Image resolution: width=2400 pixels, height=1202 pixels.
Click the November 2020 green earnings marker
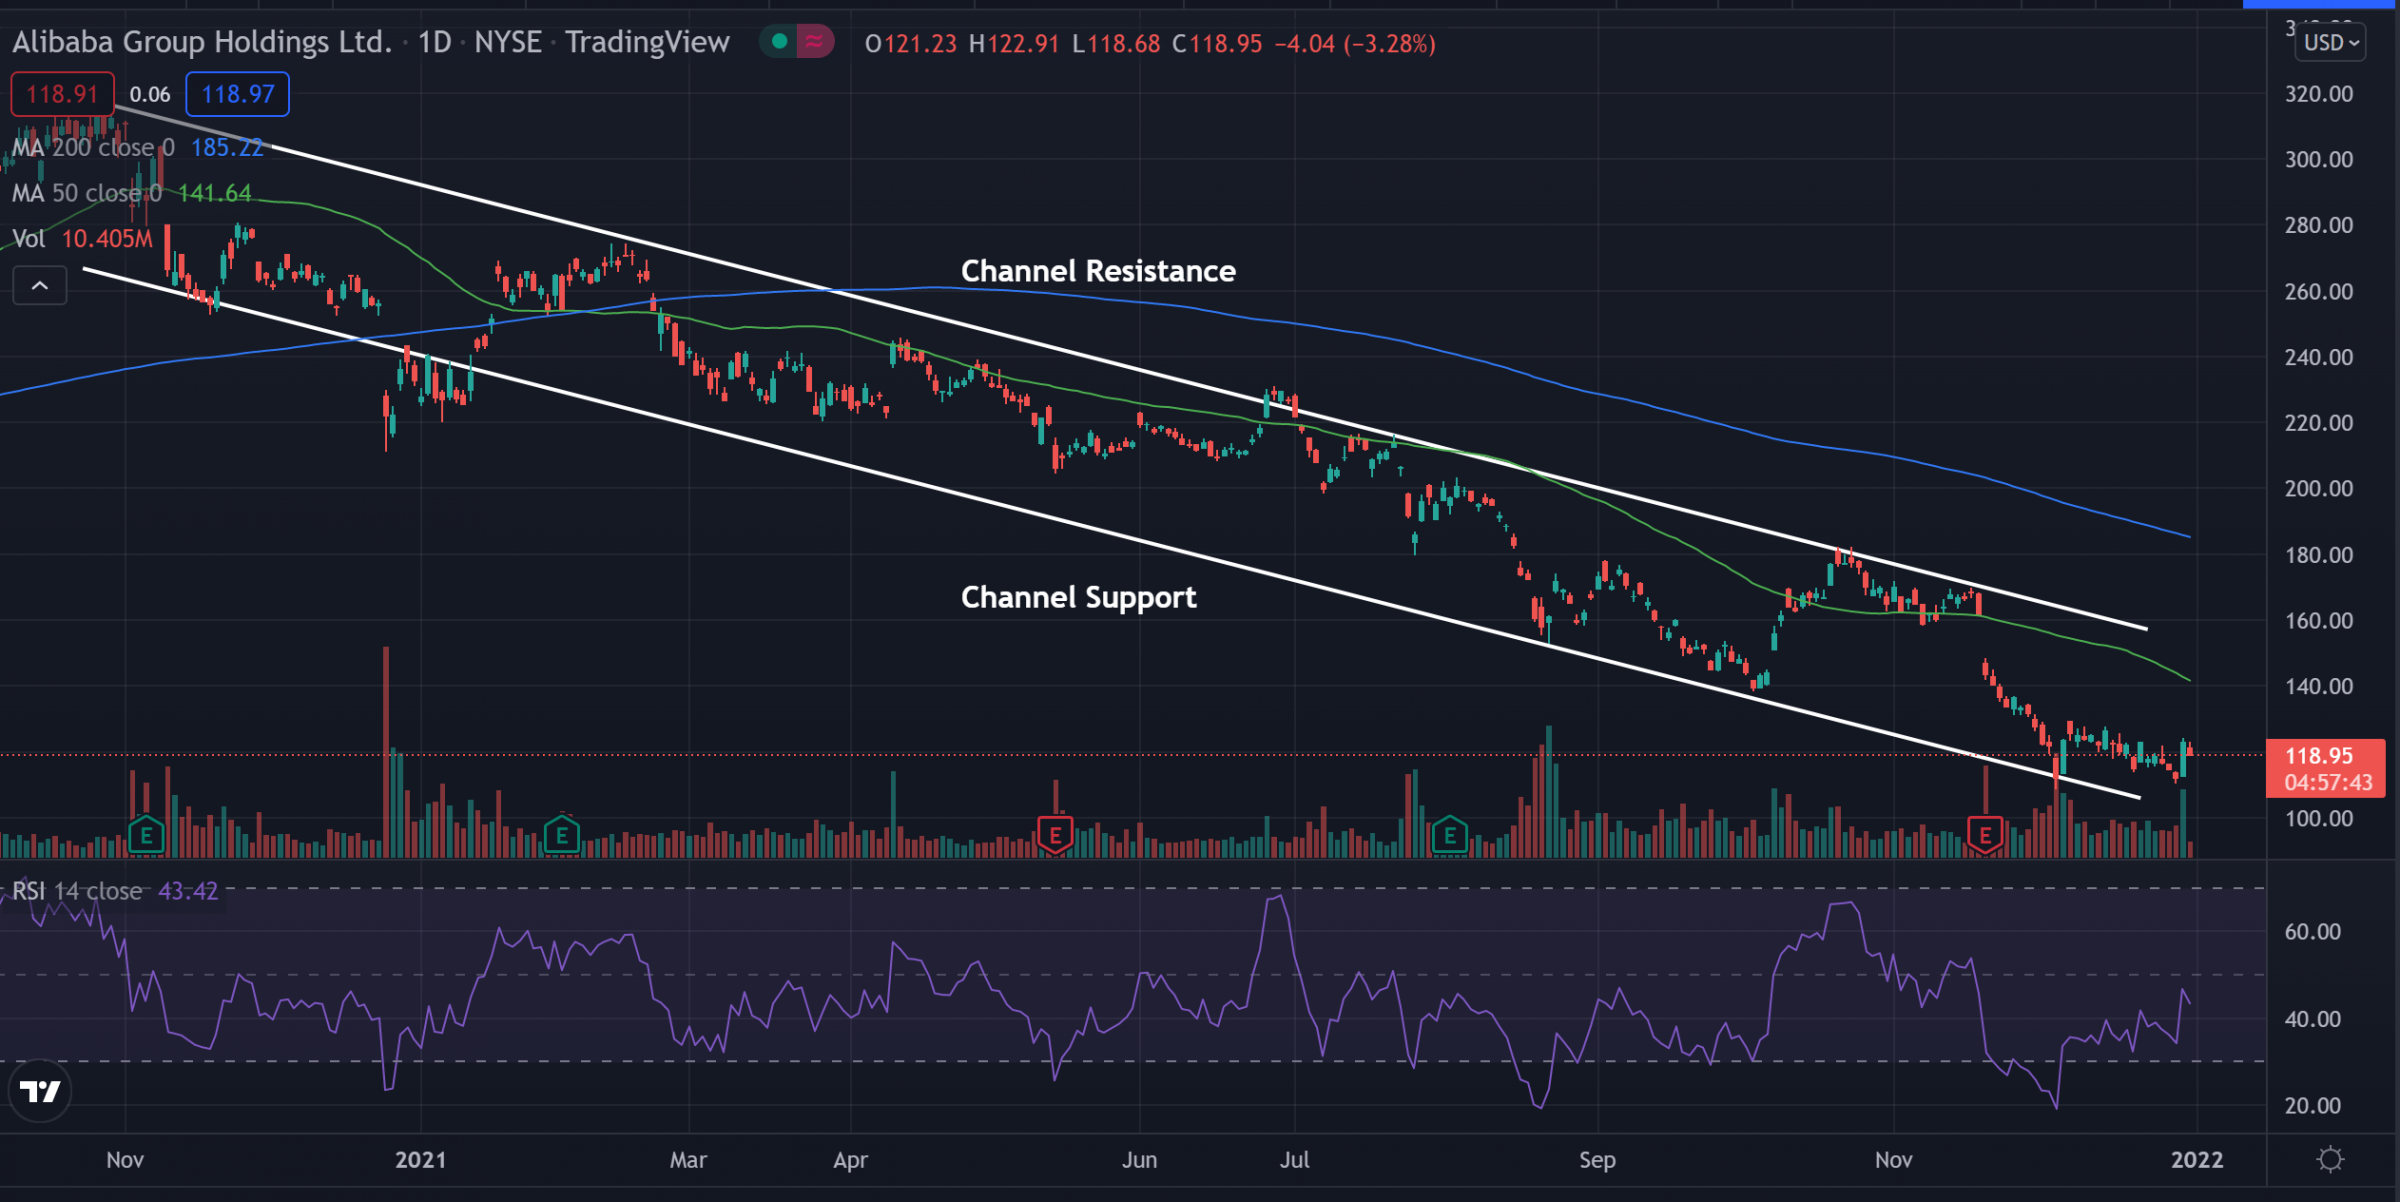146,834
